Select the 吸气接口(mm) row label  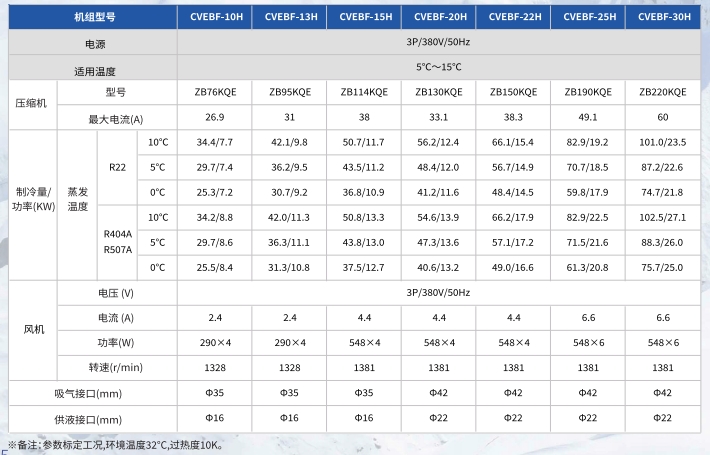[x=88, y=393]
